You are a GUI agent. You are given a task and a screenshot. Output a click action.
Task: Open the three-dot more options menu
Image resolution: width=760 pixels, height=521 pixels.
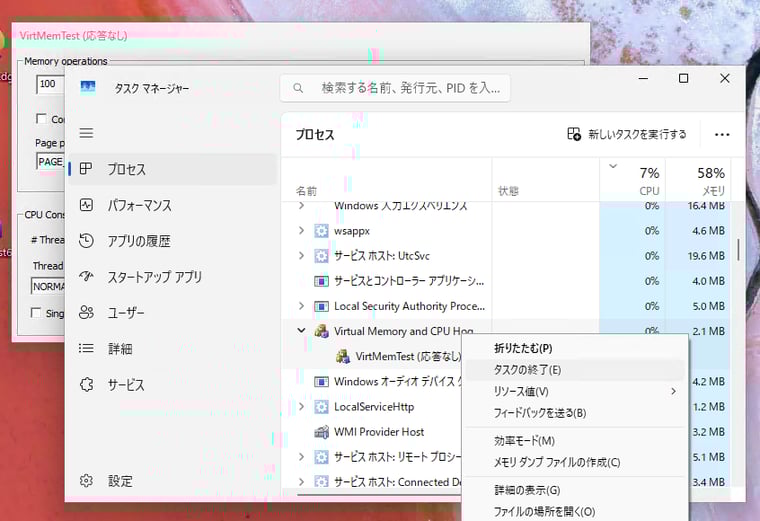722,135
